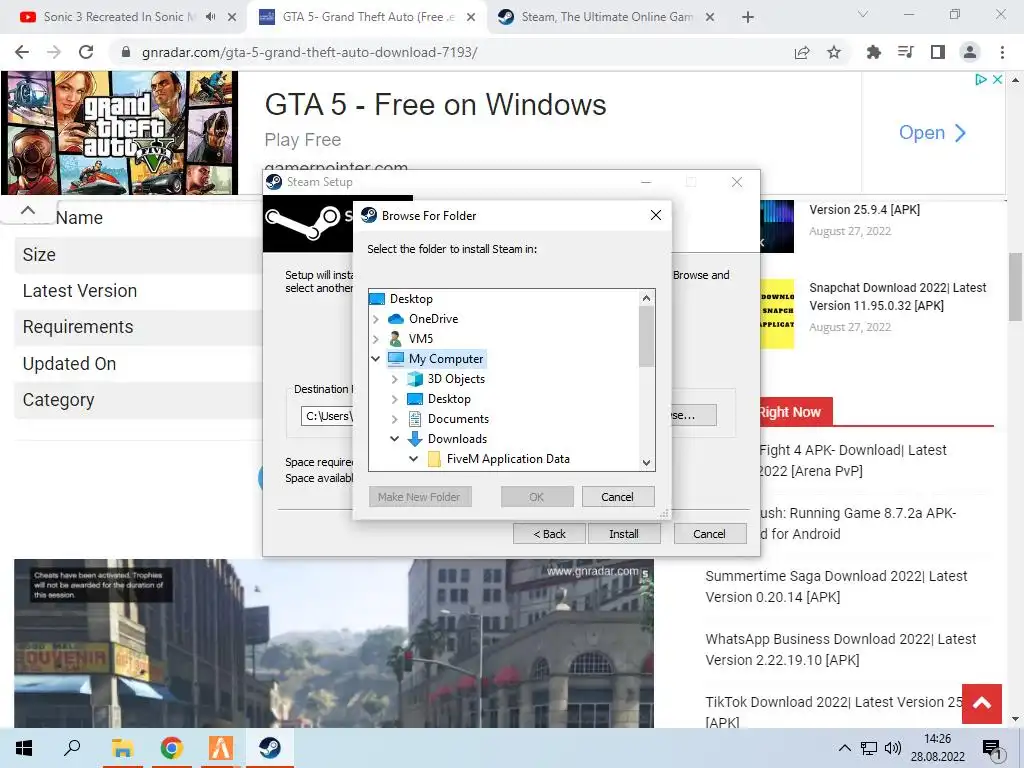The width and height of the screenshot is (1024, 768).
Task: Click the browser address bar URL
Action: (x=310, y=52)
